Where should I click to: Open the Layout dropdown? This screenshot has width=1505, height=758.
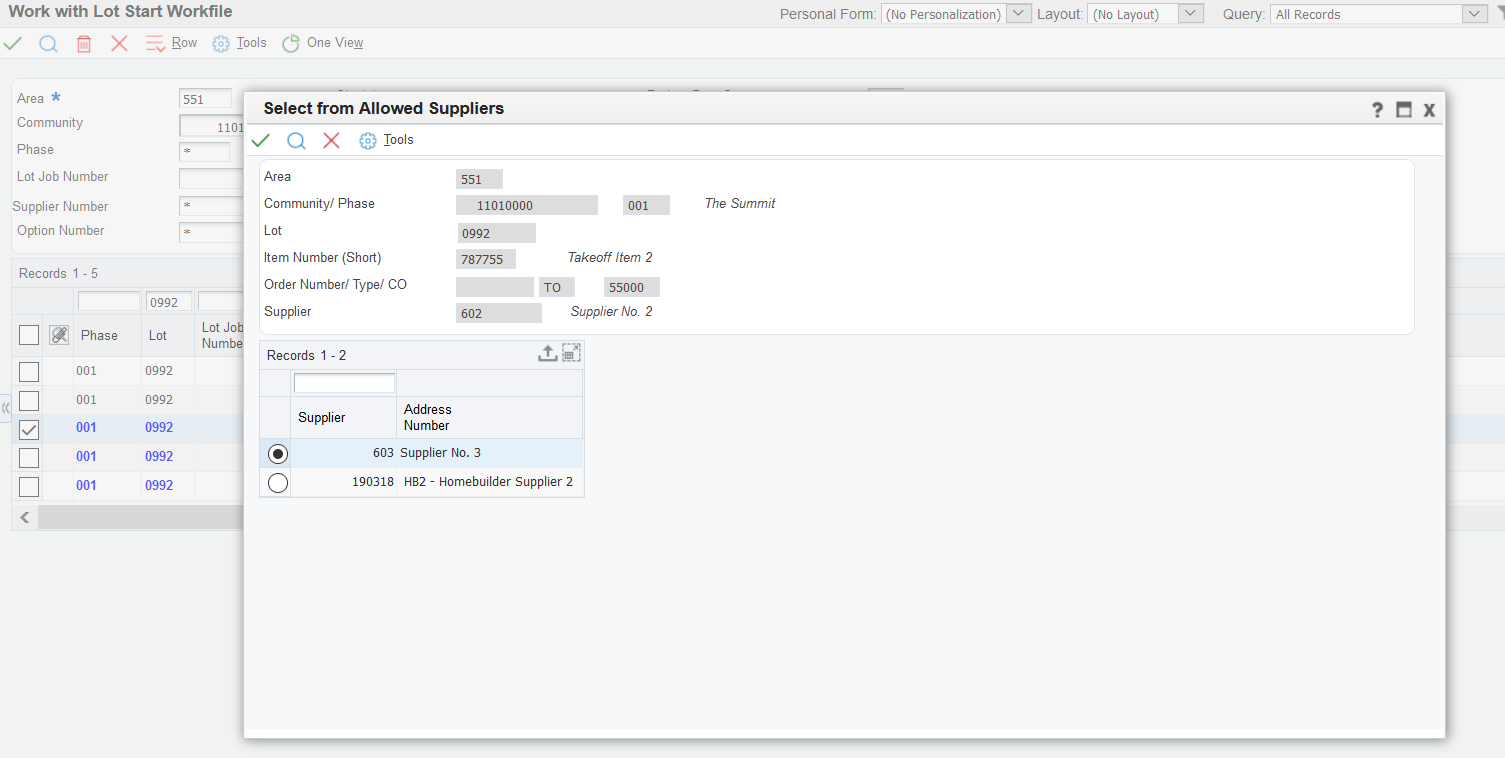click(x=1191, y=14)
